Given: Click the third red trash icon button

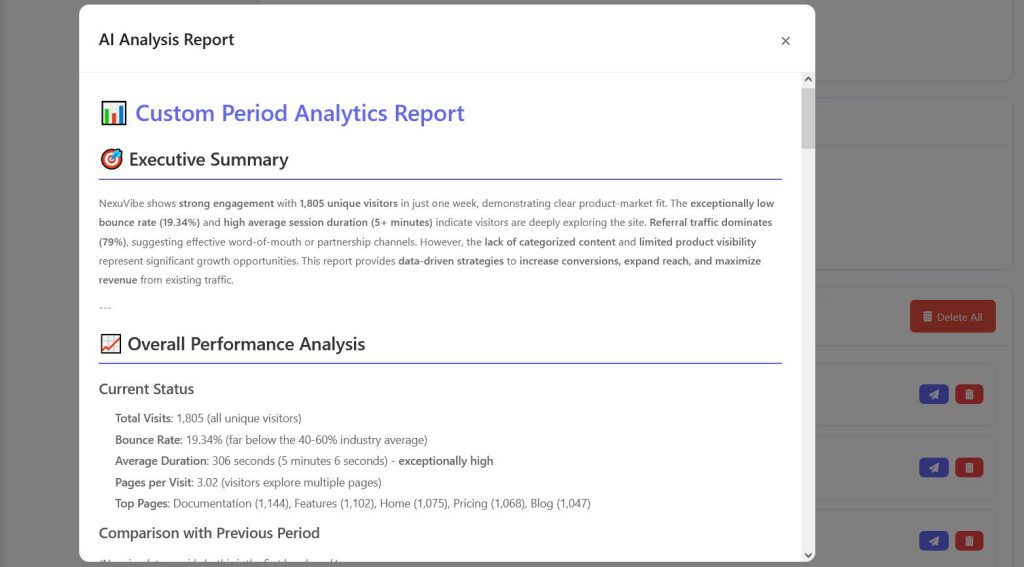Looking at the screenshot, I should [969, 540].
